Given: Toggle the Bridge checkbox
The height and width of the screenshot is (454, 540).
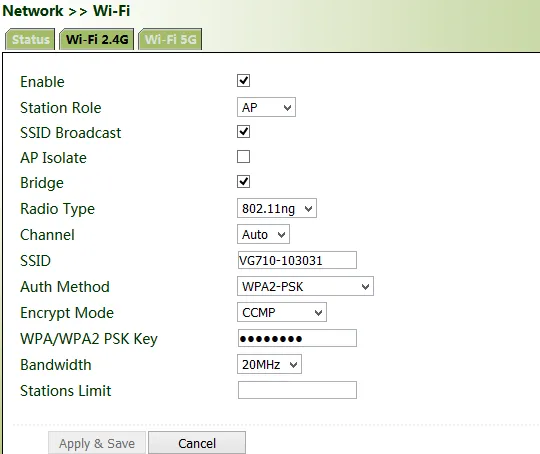Looking at the screenshot, I should (x=243, y=182).
